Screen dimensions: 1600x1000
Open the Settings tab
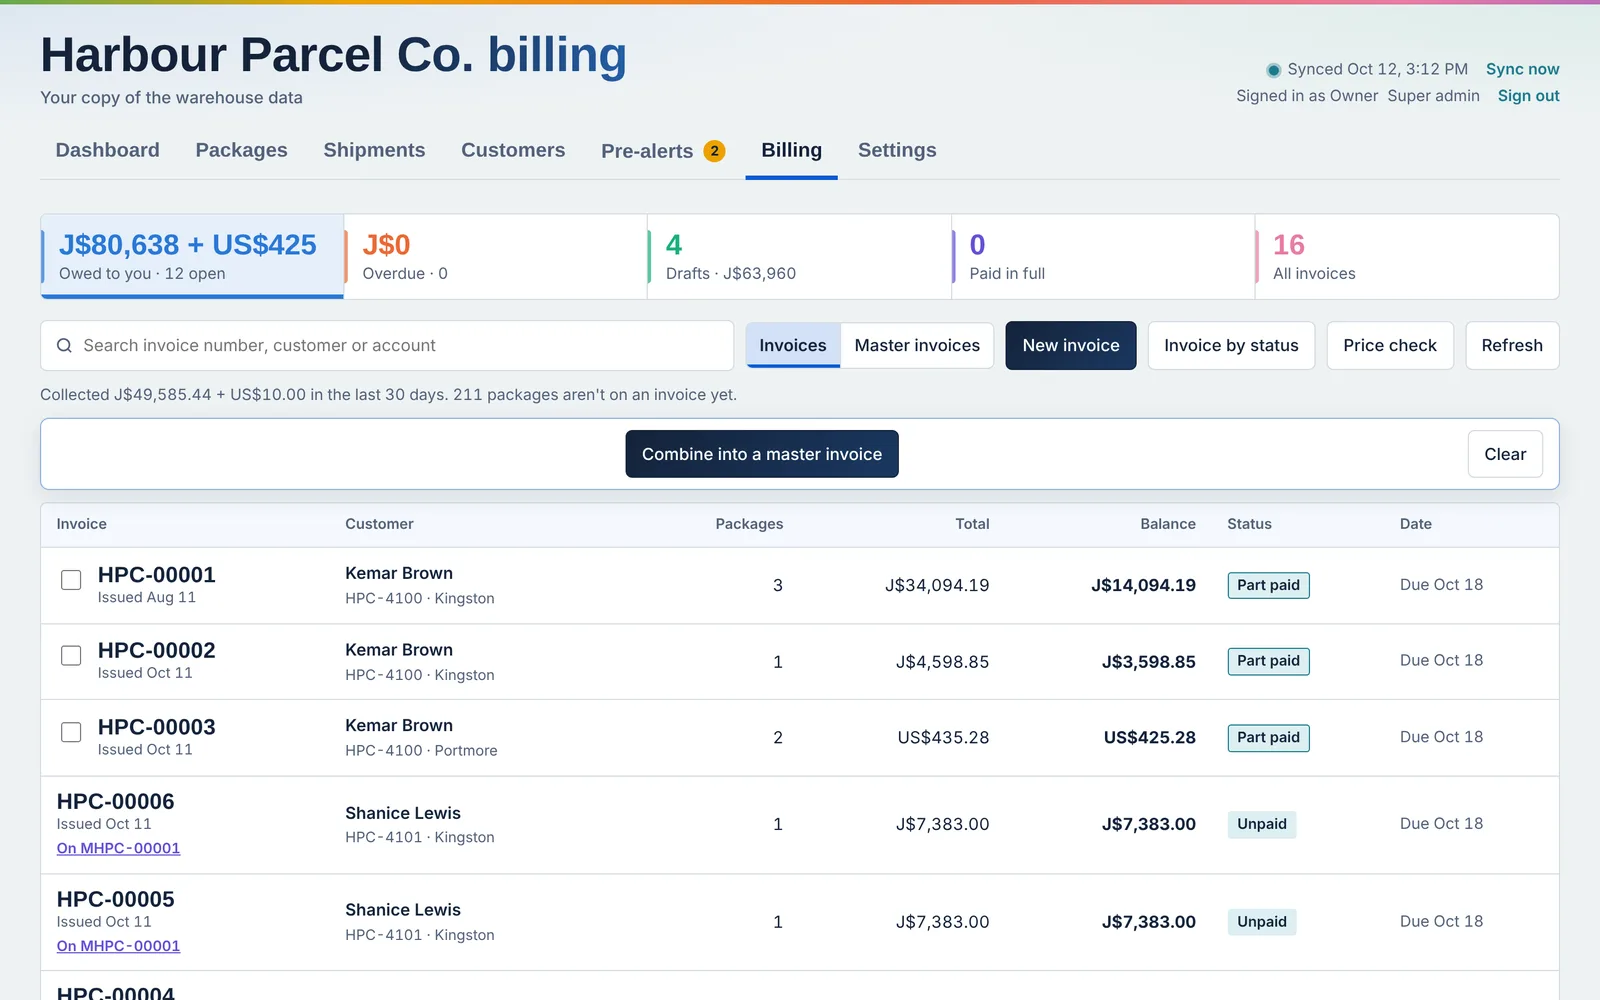897,150
